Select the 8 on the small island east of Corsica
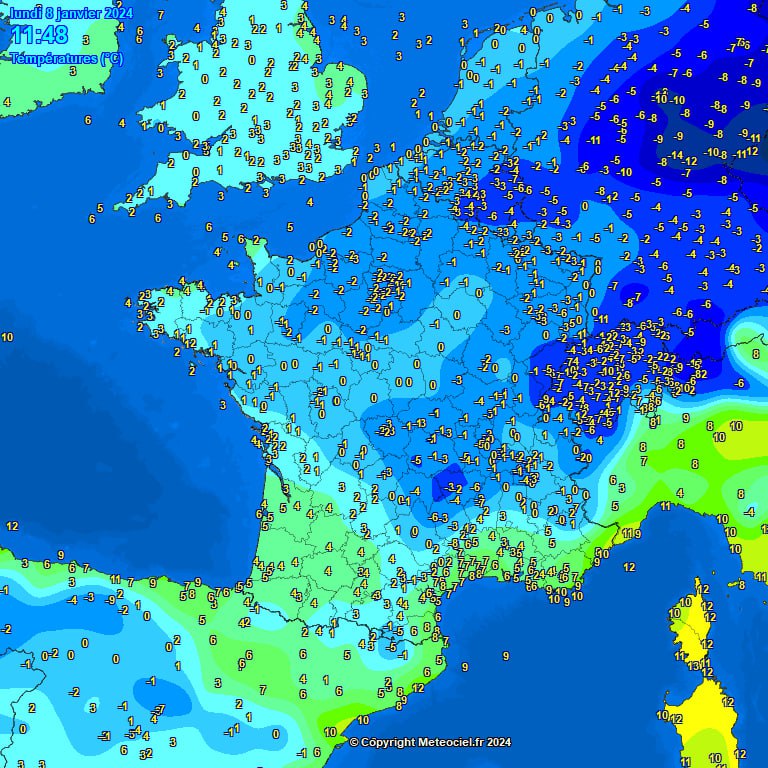The image size is (768, 768). 741,584
